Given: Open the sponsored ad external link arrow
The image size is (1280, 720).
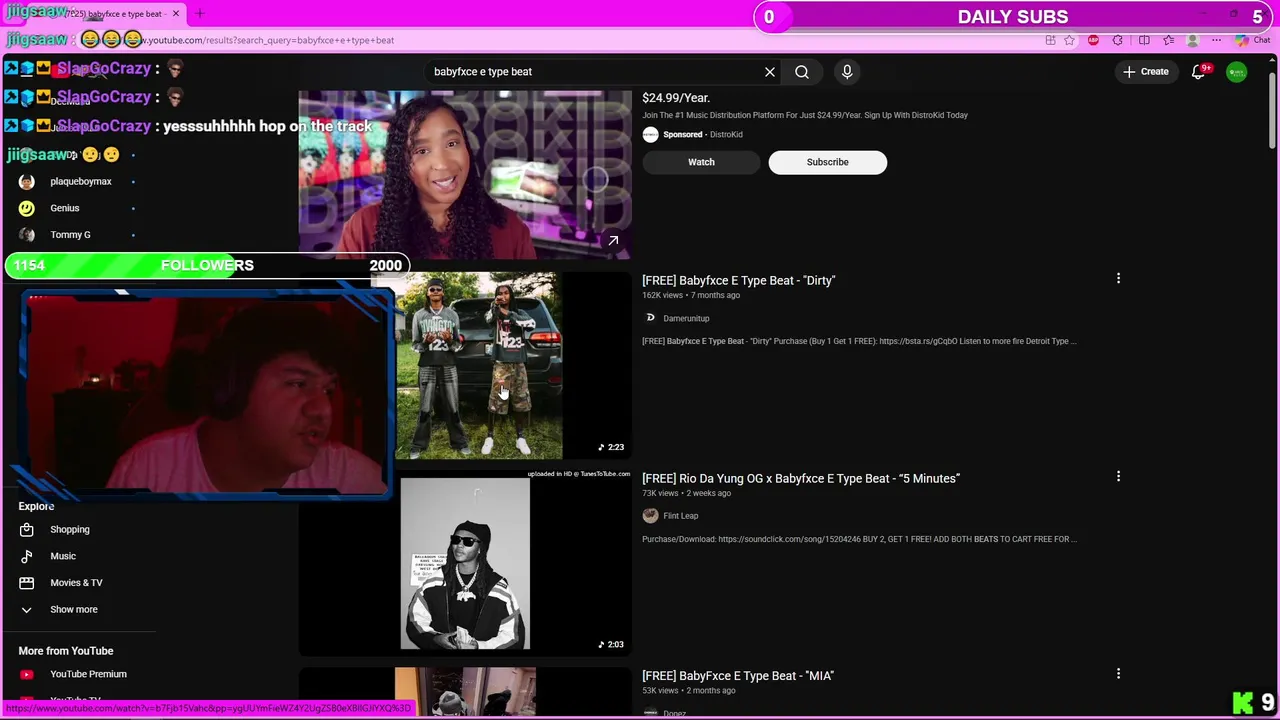Looking at the screenshot, I should pyautogui.click(x=613, y=240).
